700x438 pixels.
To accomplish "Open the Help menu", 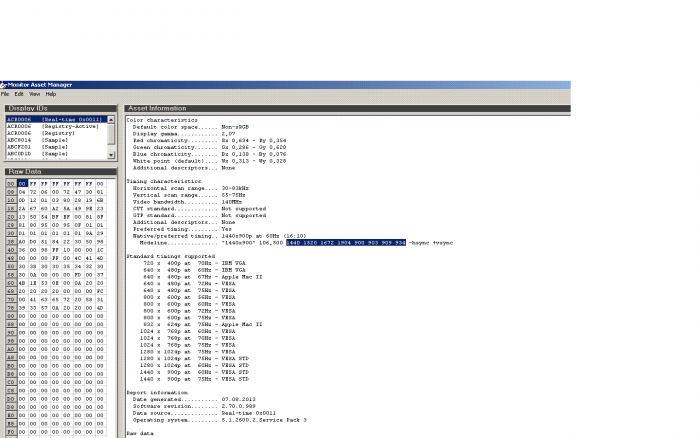I will pyautogui.click(x=51, y=94).
